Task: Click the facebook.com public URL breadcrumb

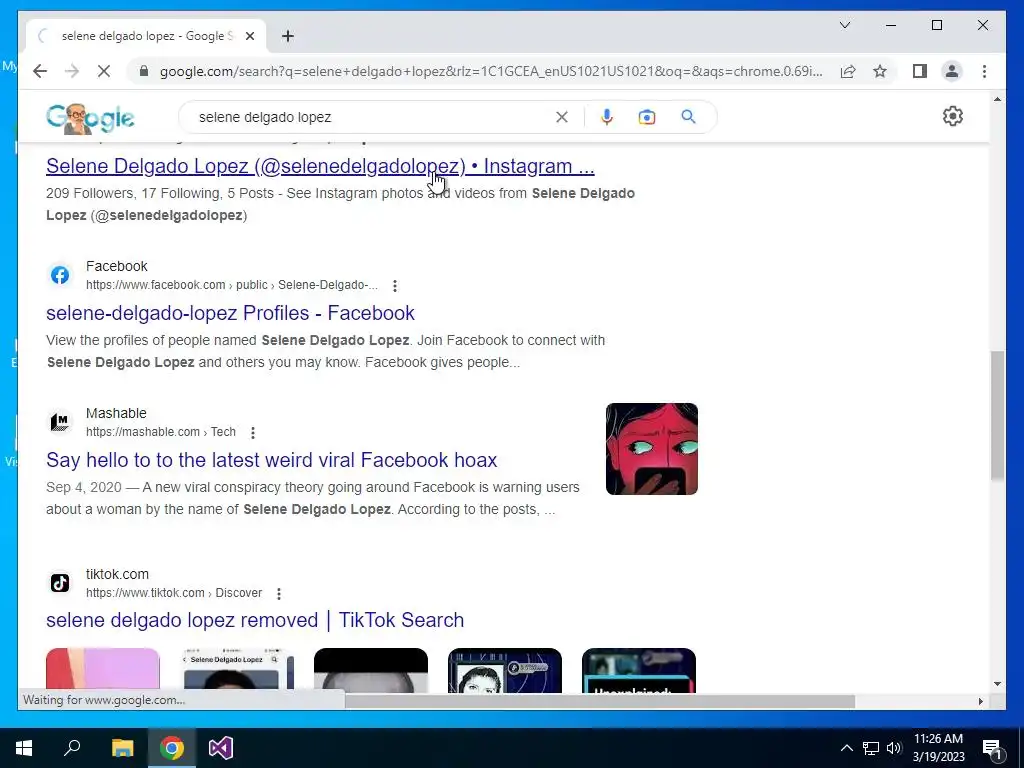Action: pyautogui.click(x=232, y=285)
